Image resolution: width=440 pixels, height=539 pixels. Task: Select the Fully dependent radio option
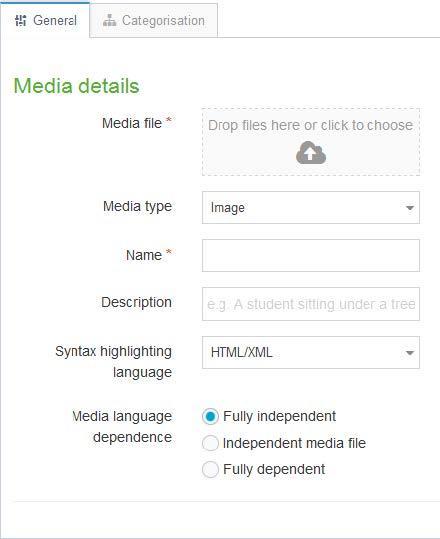tap(210, 470)
